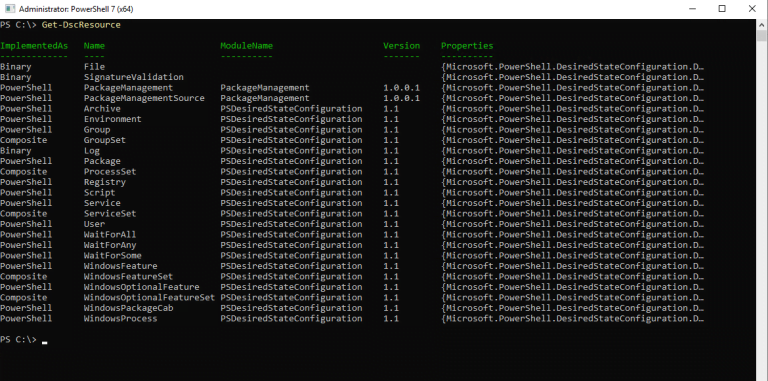Click the Environment resource name
This screenshot has height=381, width=768.
pyautogui.click(x=113, y=119)
